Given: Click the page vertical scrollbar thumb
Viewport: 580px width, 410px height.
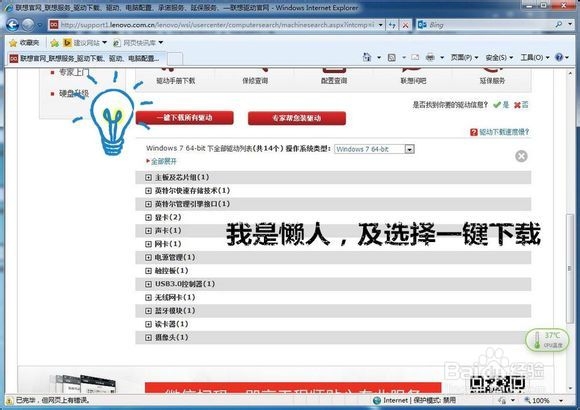Looking at the screenshot, I should pos(570,268).
